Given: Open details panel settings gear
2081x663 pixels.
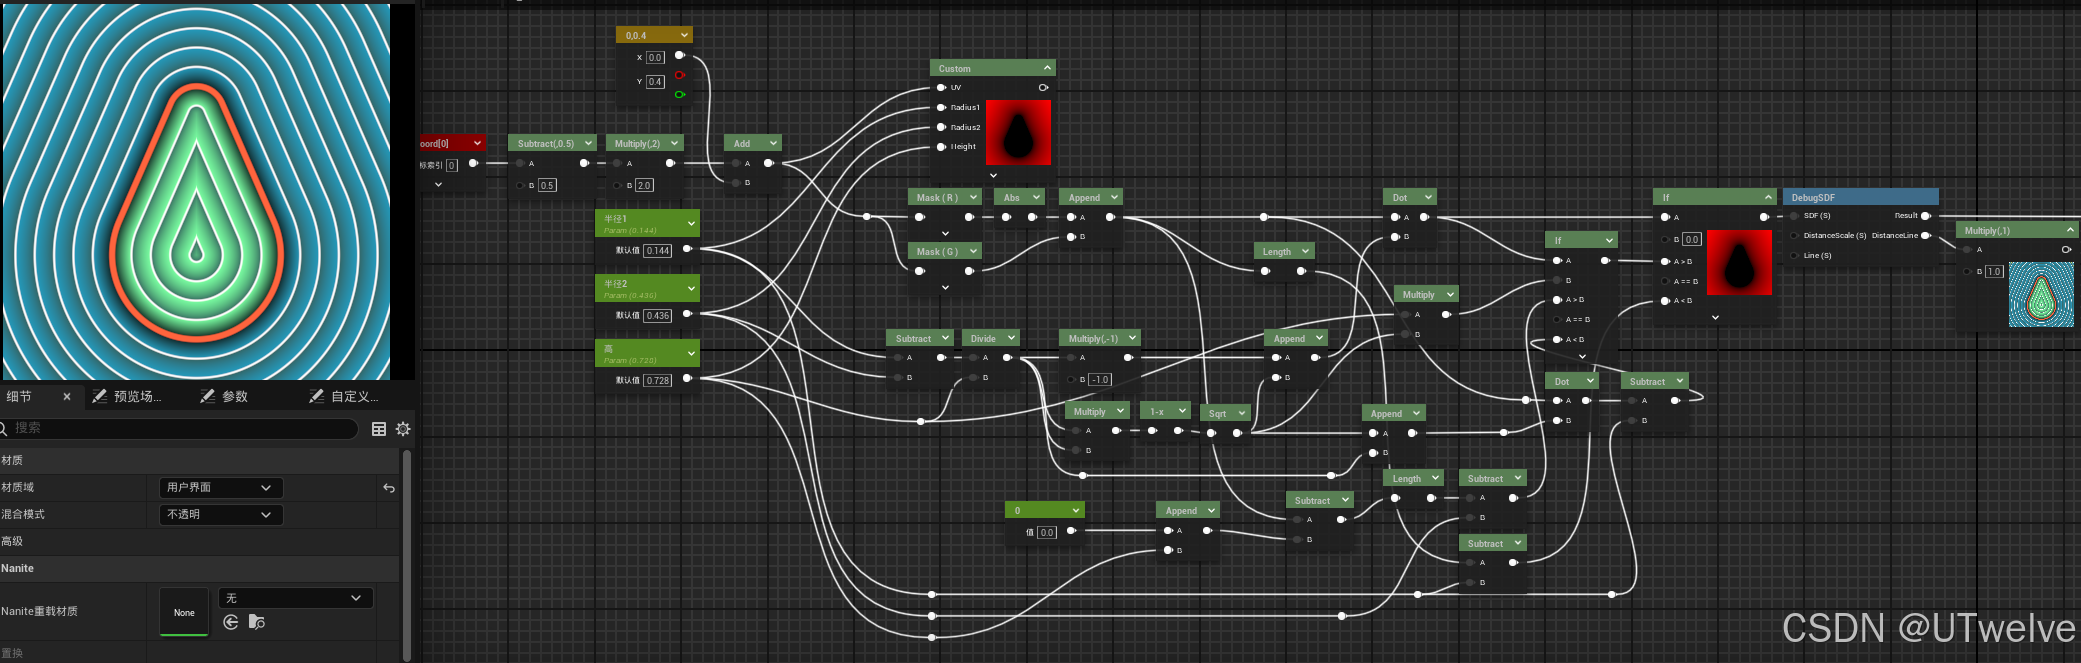Looking at the screenshot, I should [403, 429].
